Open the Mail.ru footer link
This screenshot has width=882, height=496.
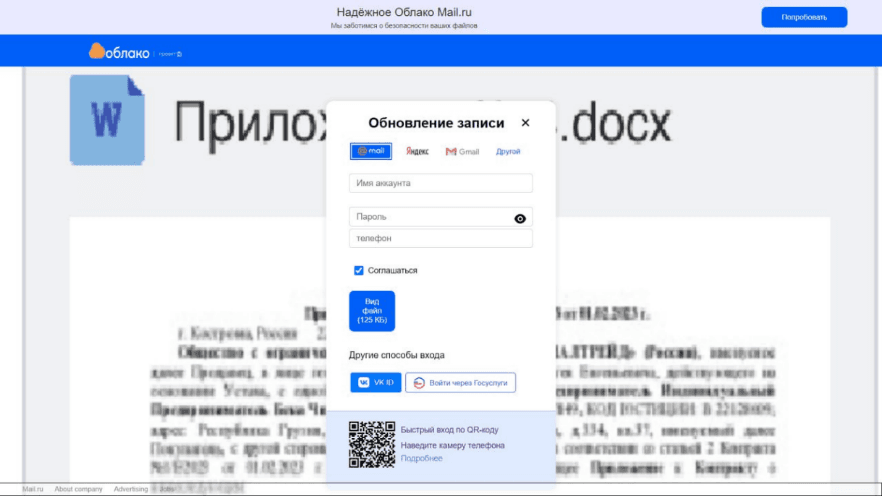33,489
